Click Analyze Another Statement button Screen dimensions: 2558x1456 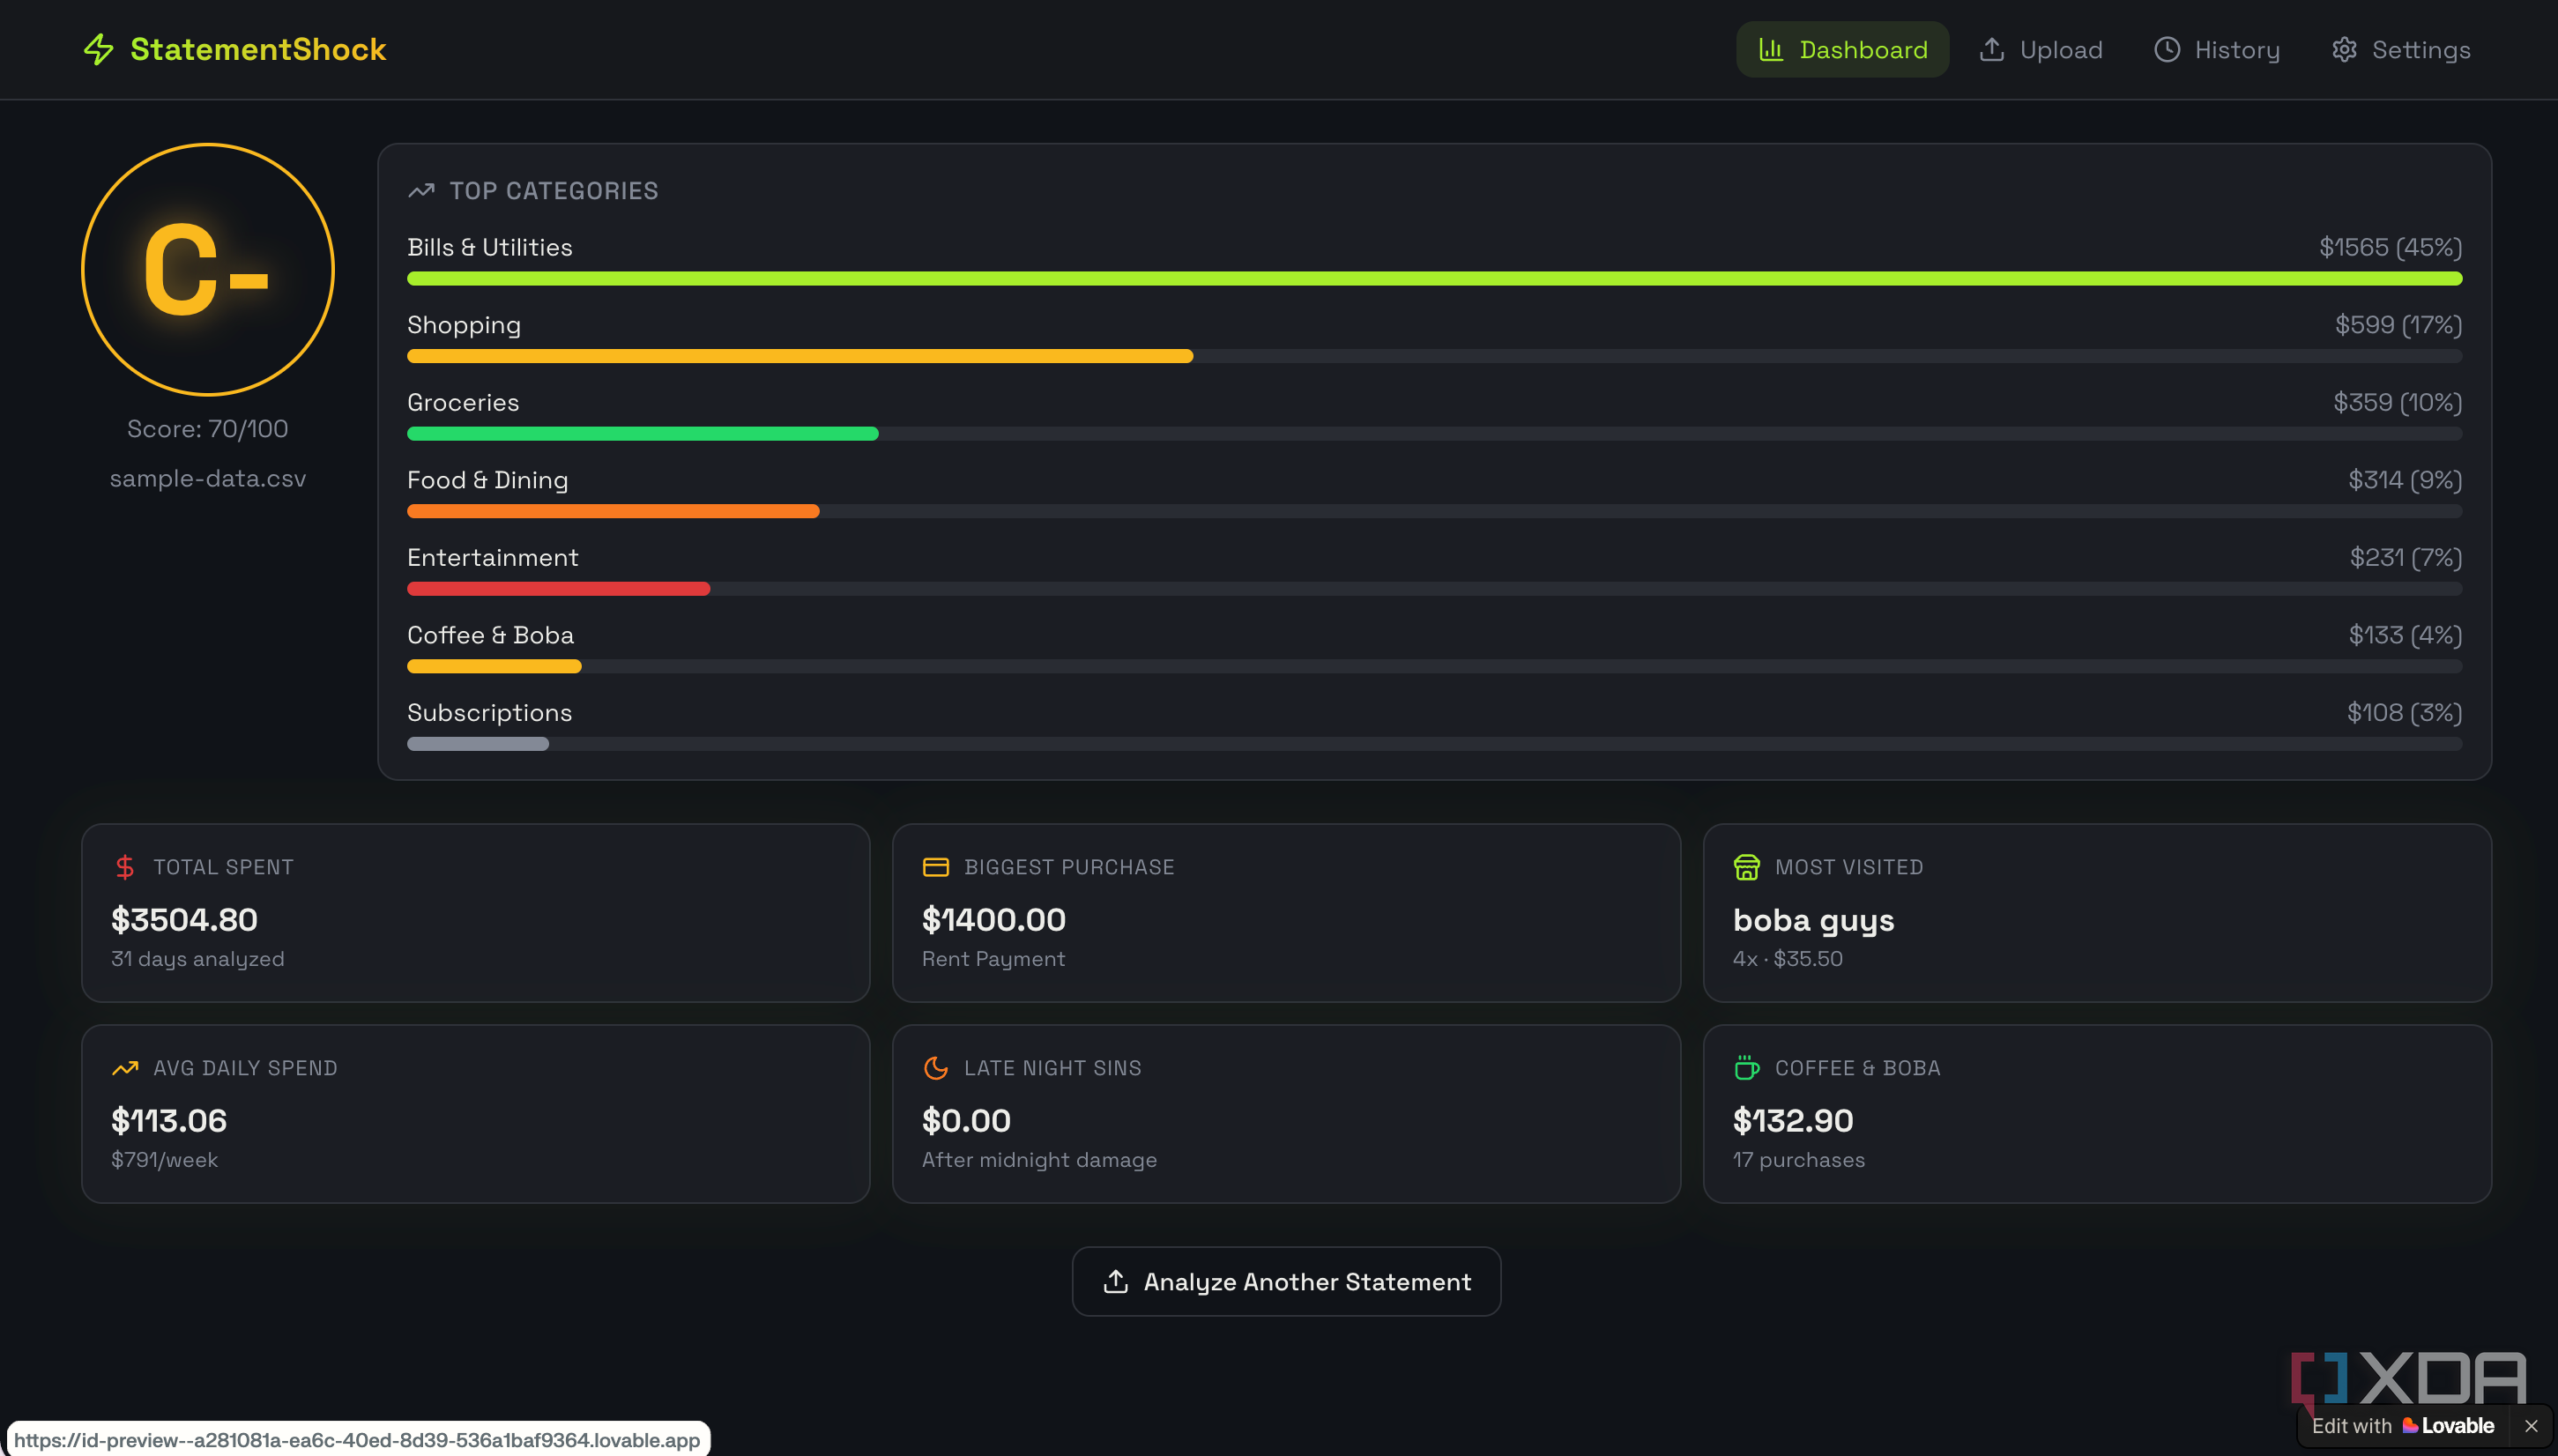click(1286, 1281)
